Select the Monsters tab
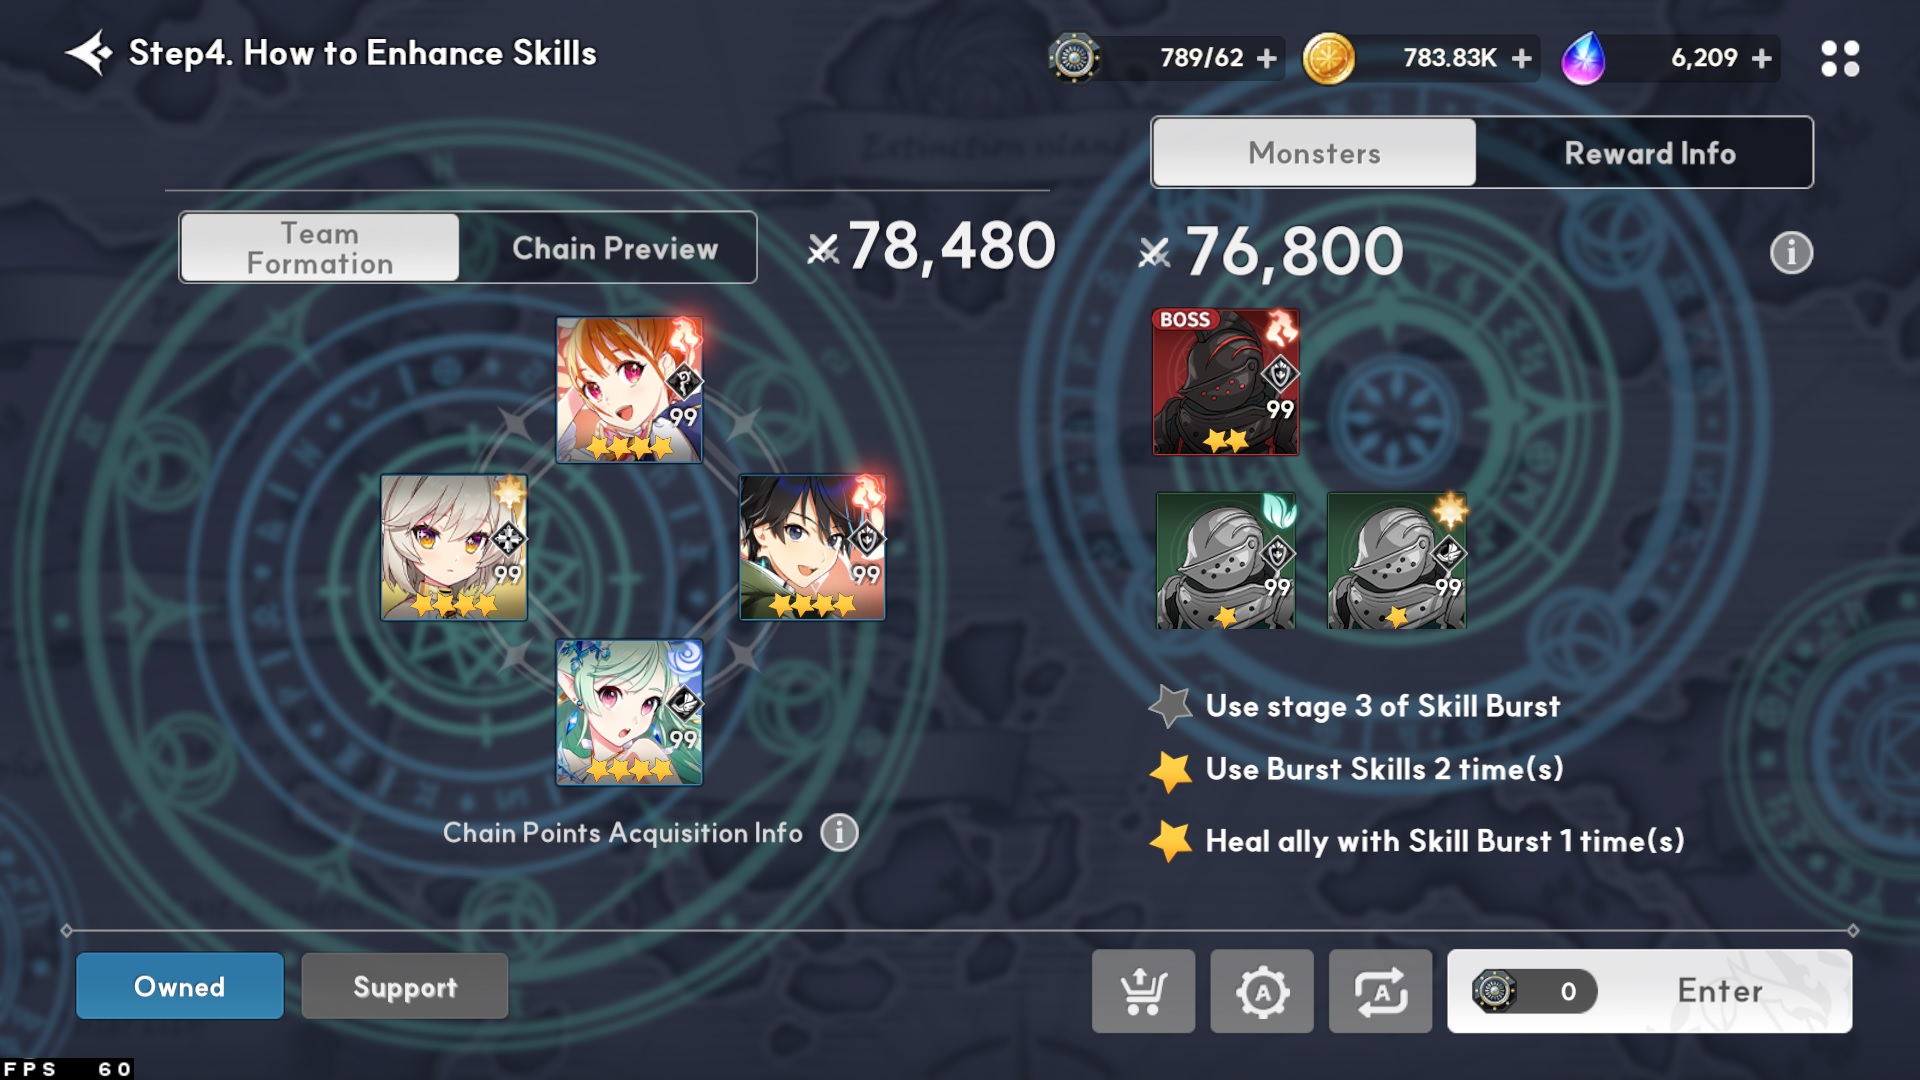Screen dimensions: 1920x1080 pyautogui.click(x=1314, y=153)
